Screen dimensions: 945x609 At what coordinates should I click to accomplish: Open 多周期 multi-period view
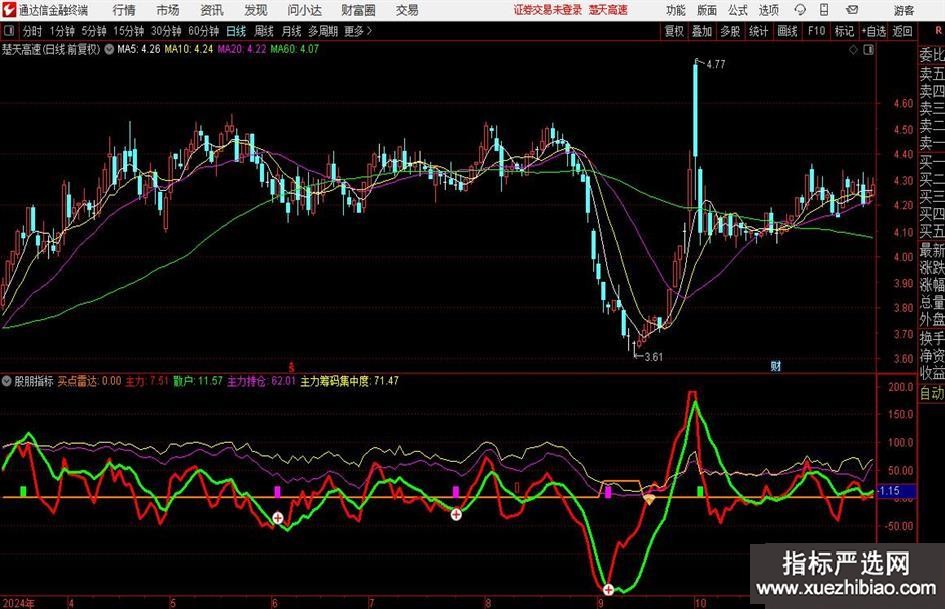click(x=323, y=31)
